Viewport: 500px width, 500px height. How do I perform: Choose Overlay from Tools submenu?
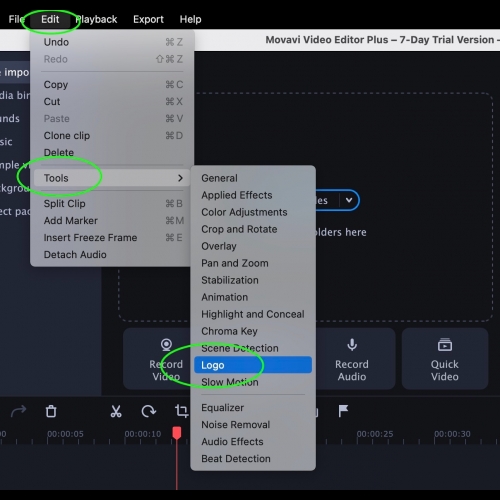coord(253,246)
